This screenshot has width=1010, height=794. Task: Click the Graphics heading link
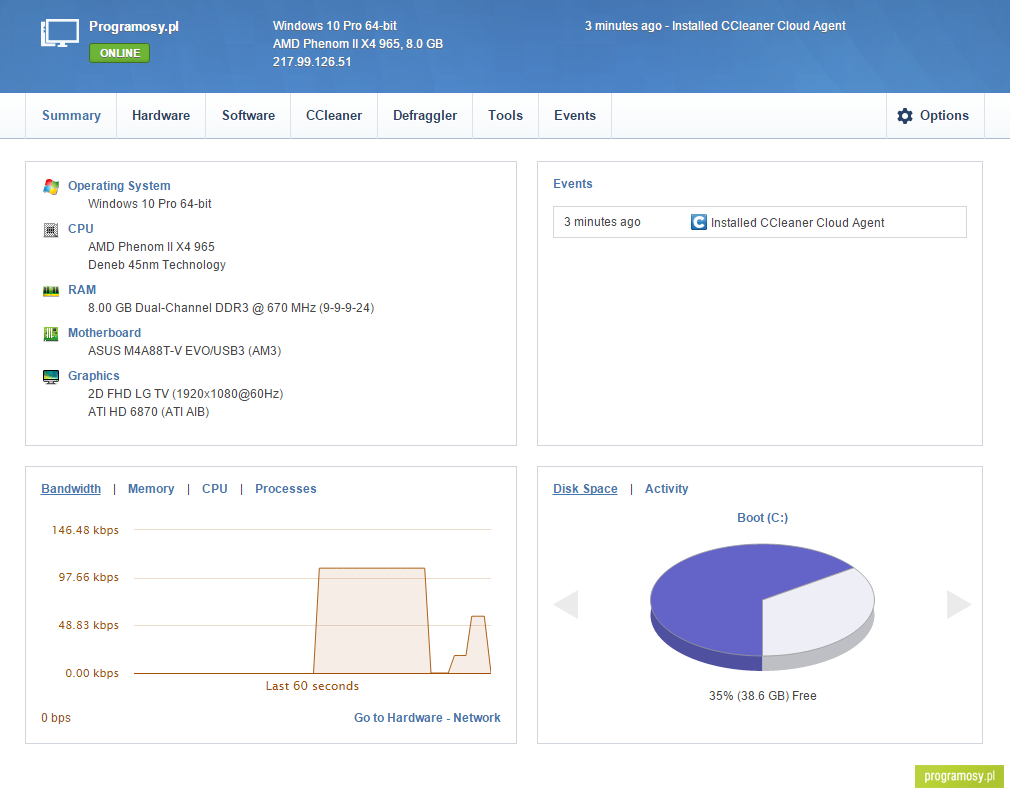(93, 376)
